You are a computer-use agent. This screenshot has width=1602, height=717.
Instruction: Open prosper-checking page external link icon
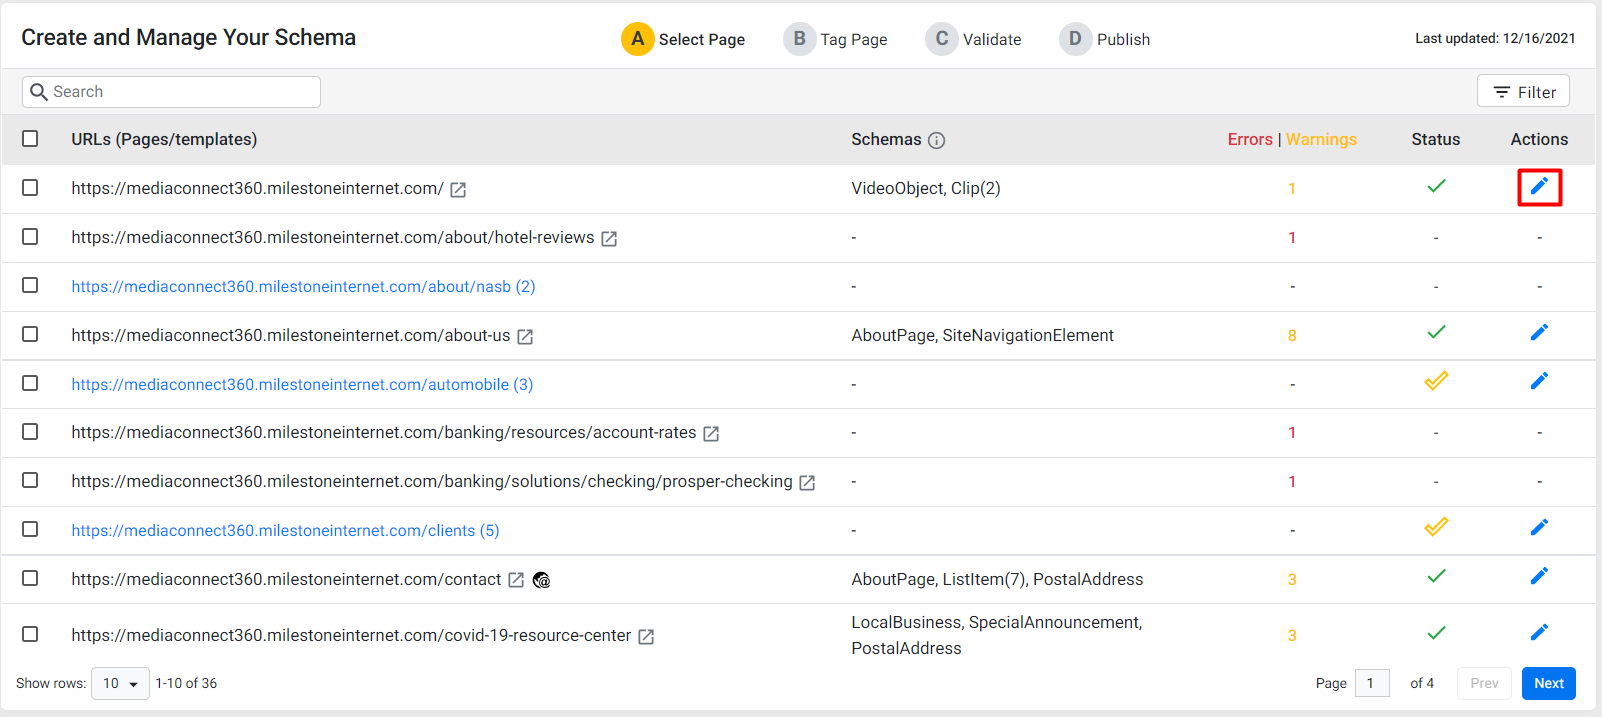pyautogui.click(x=807, y=483)
